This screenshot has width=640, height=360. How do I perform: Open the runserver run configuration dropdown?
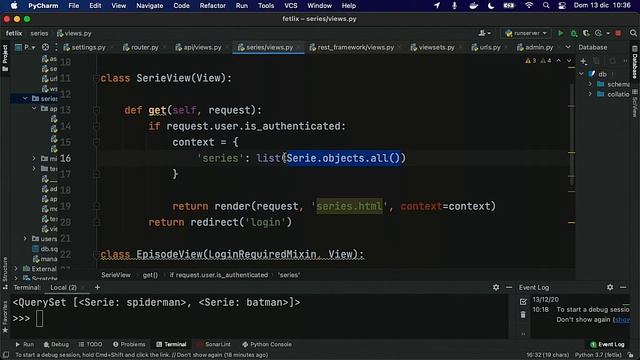pyautogui.click(x=526, y=33)
